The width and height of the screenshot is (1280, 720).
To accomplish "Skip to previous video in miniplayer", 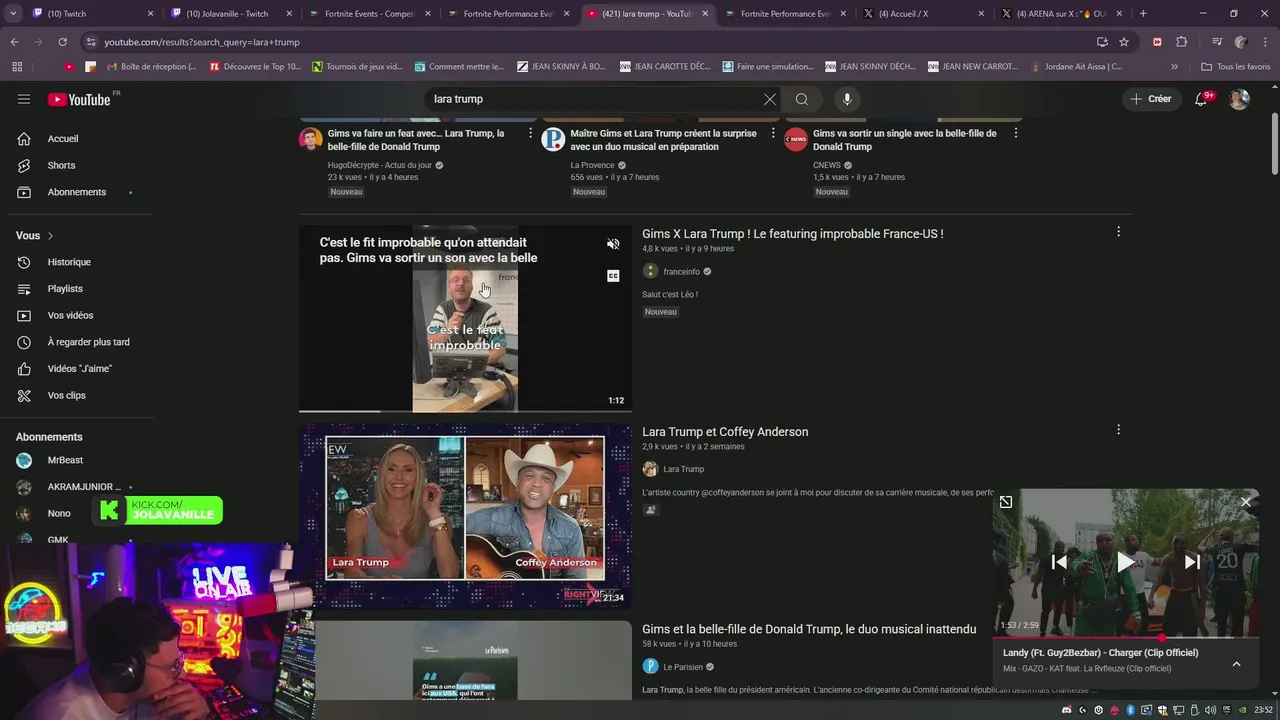I will (x=1059, y=562).
